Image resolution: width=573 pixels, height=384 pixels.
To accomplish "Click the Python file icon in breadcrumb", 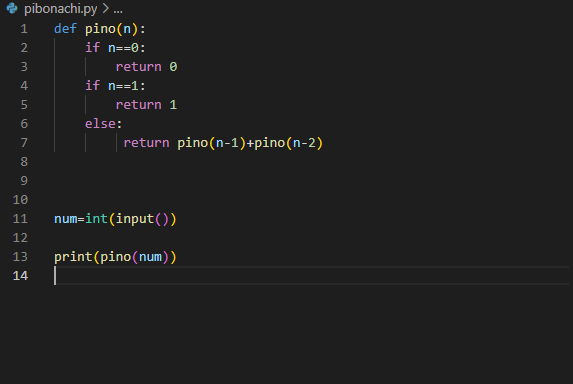I will pos(12,8).
